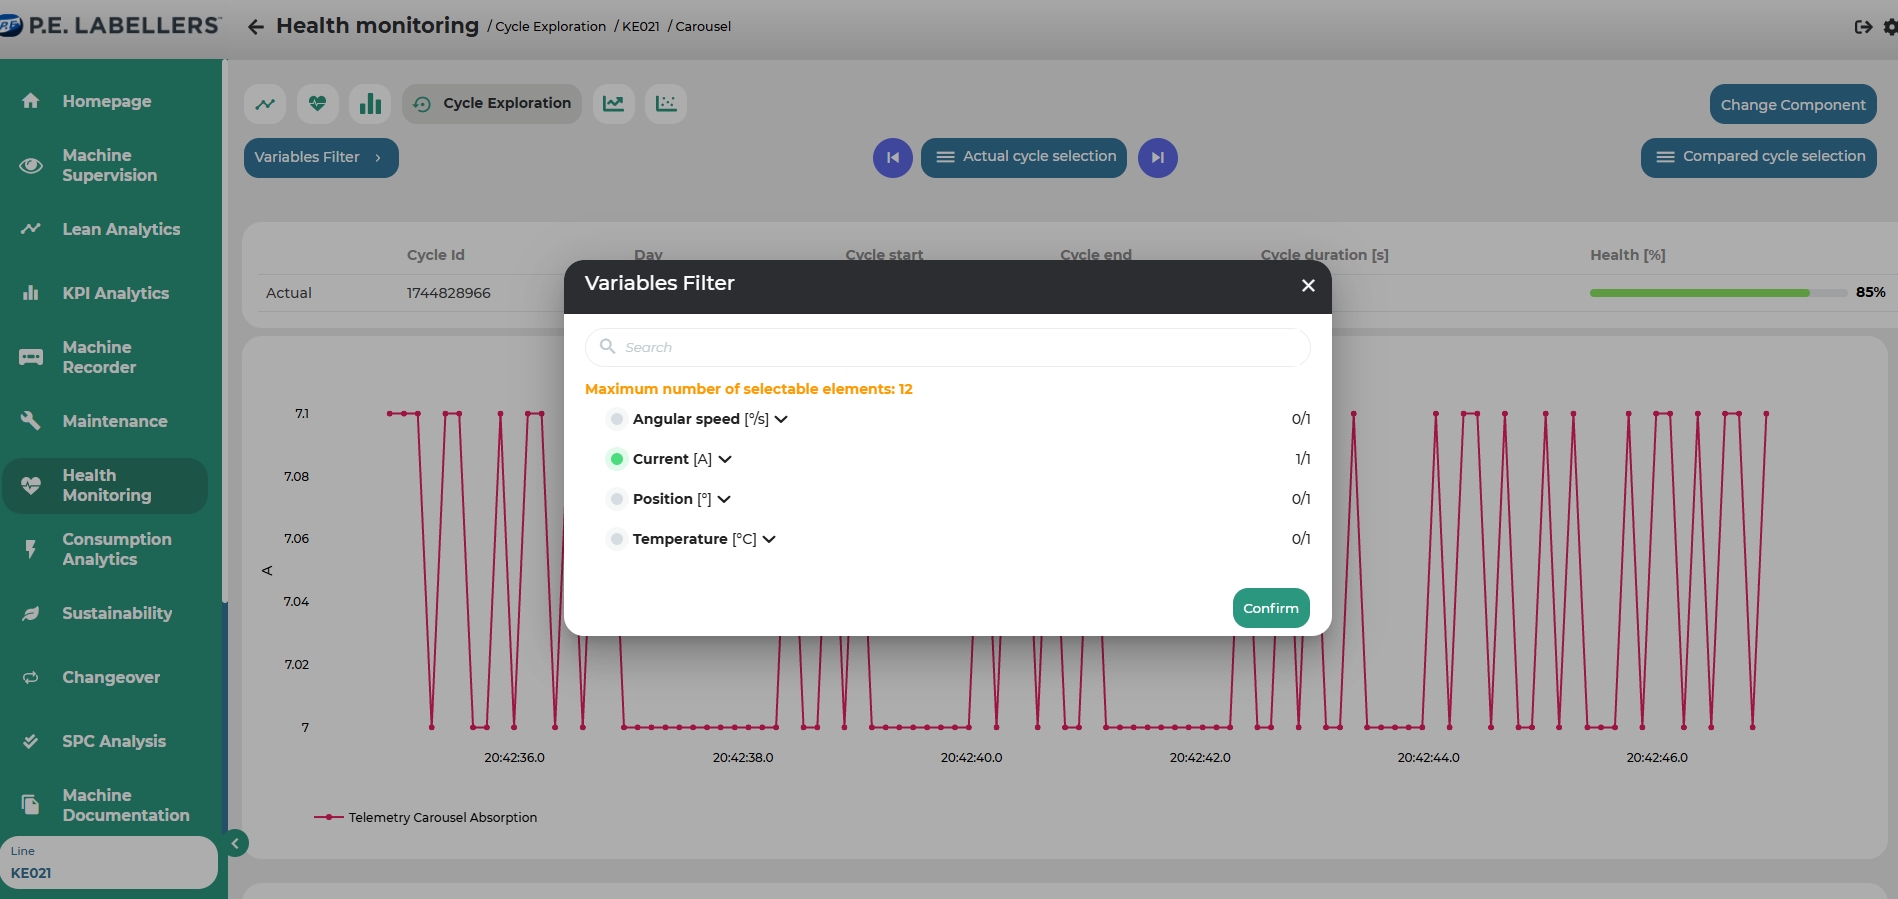The width and height of the screenshot is (1898, 899).
Task: Navigate to KPI Analytics in sidebar
Action: click(x=115, y=293)
